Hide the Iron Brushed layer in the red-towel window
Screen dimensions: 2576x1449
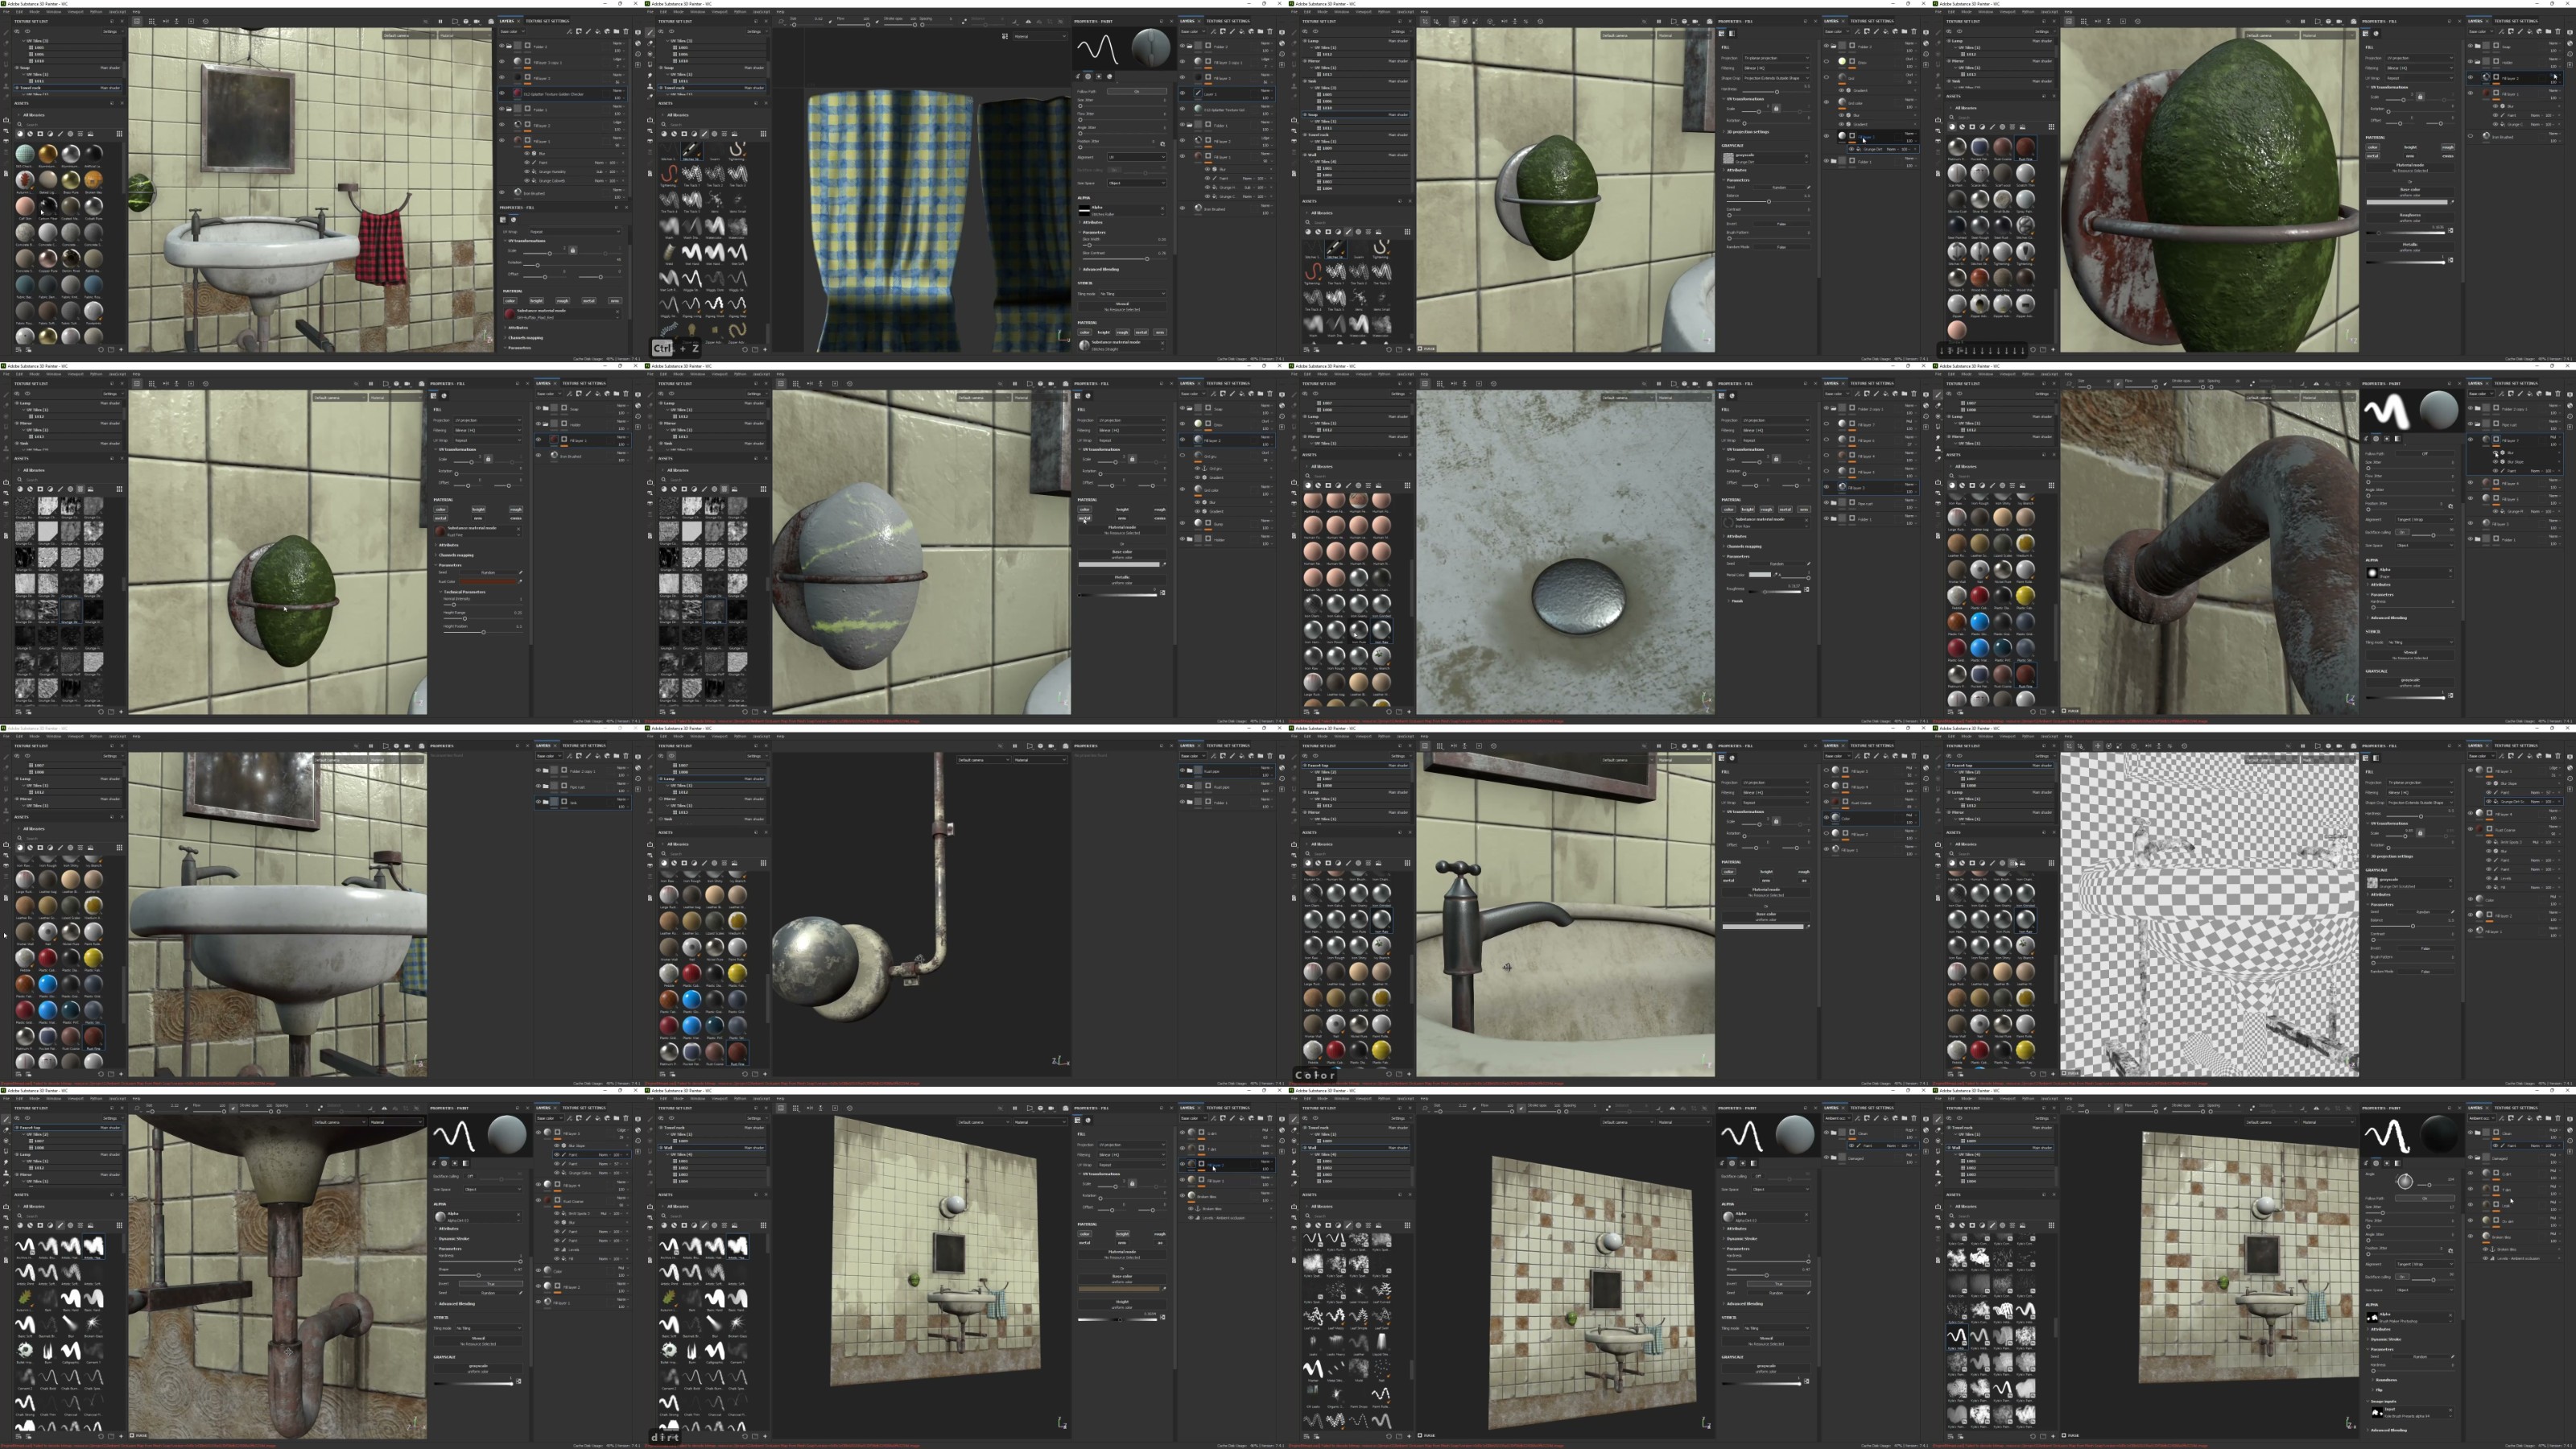point(502,192)
